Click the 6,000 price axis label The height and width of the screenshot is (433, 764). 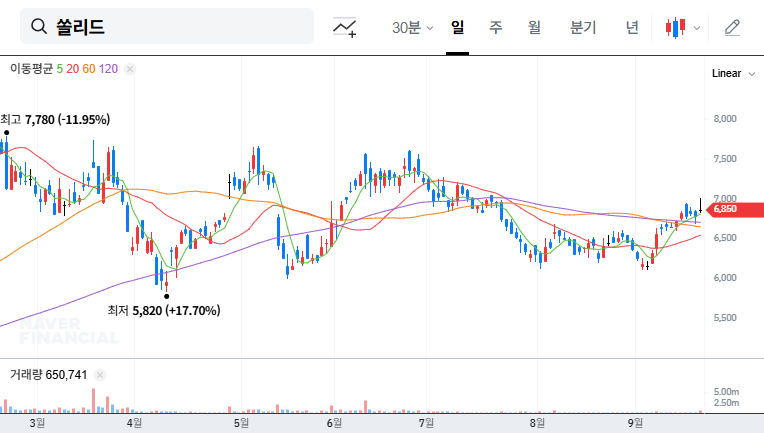pyautogui.click(x=725, y=278)
